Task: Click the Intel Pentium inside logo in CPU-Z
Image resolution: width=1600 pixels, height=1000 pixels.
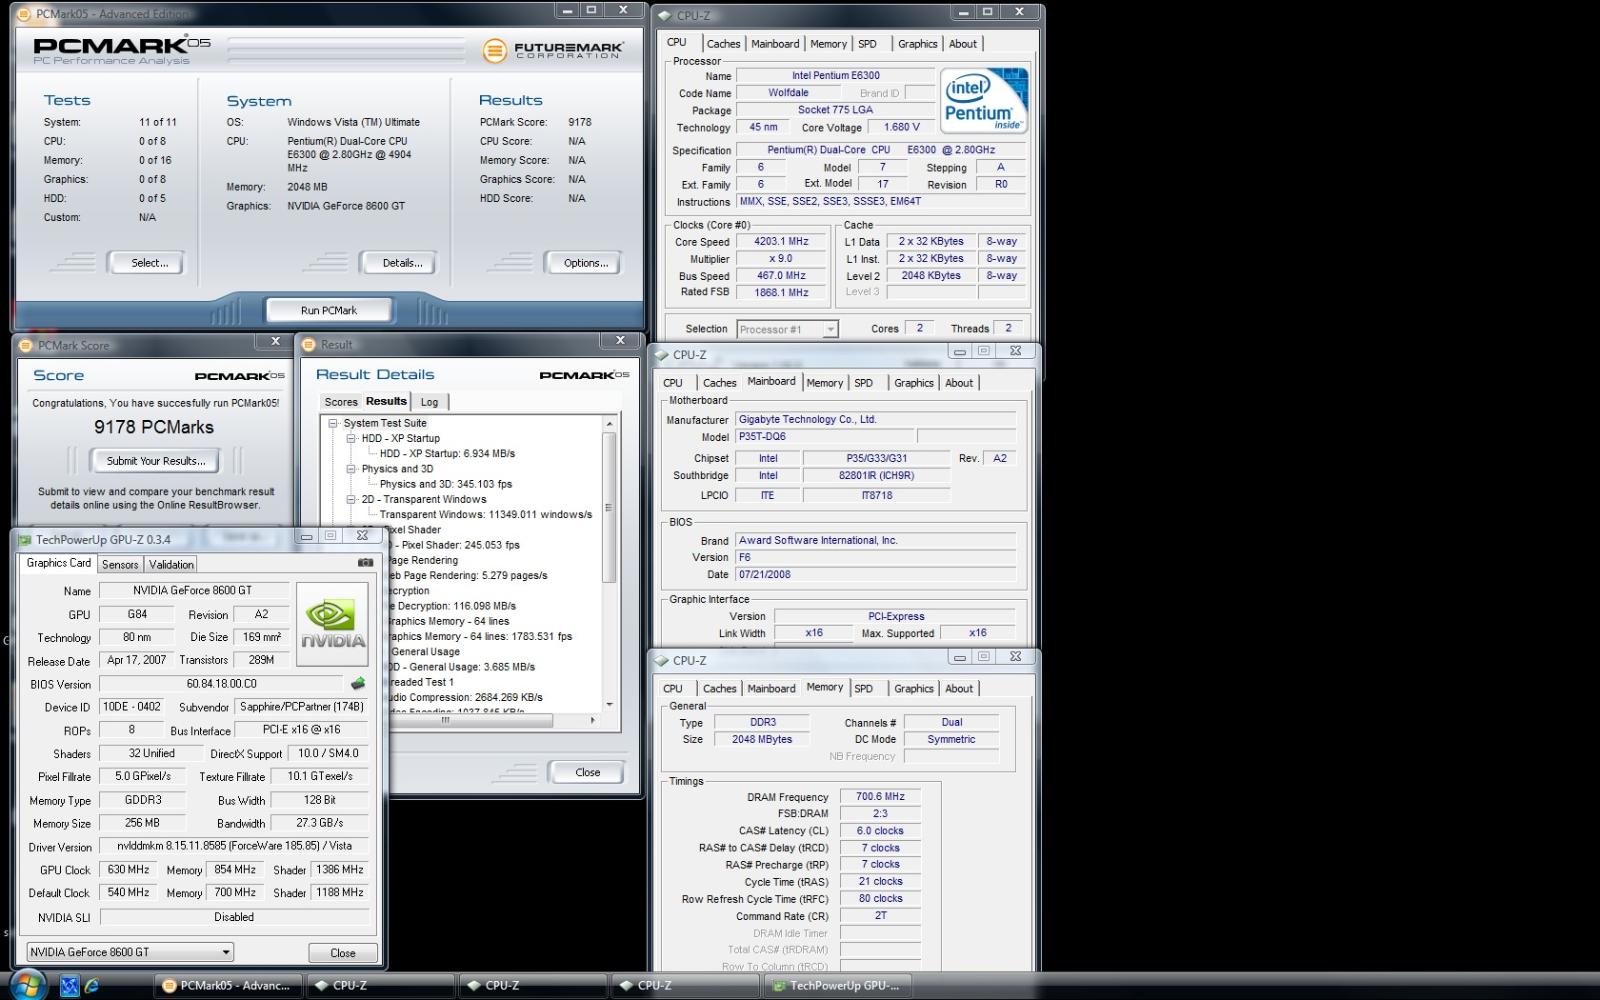Action: (985, 101)
